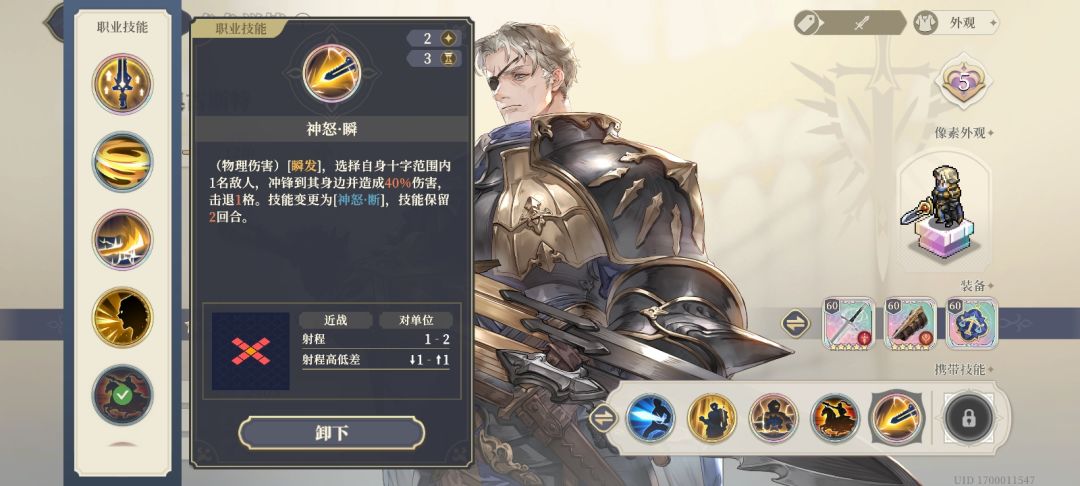The image size is (1080, 486).
Task: Select the golden face silhouette skill
Action: coord(123,317)
